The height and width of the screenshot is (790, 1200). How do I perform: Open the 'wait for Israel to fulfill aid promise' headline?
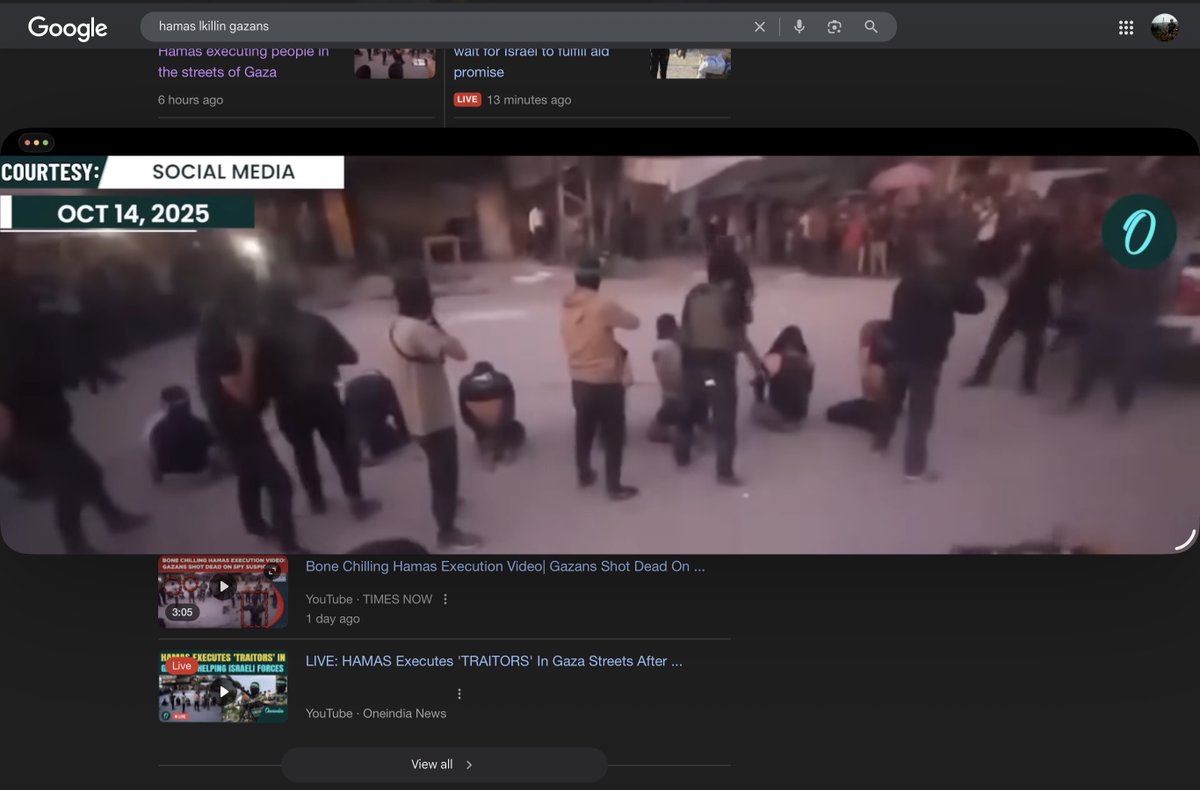[x=531, y=62]
